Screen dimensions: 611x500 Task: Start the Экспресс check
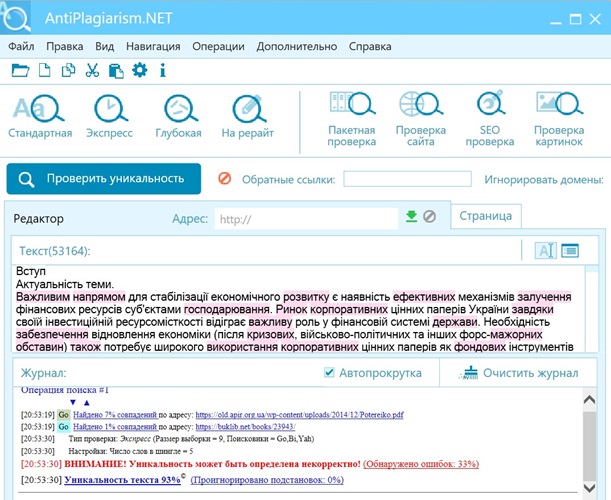pos(109,117)
